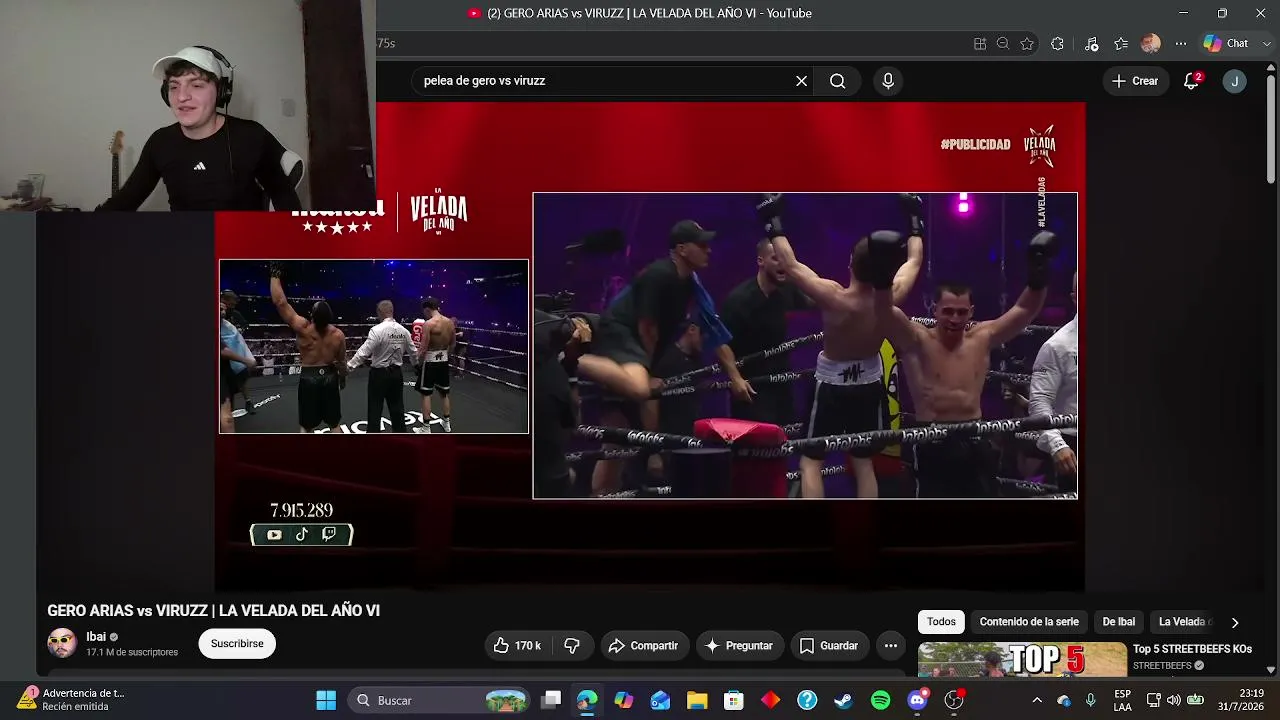Image resolution: width=1280 pixels, height=720 pixels.
Task: Open Spotify from the taskbar
Action: pyautogui.click(x=880, y=700)
